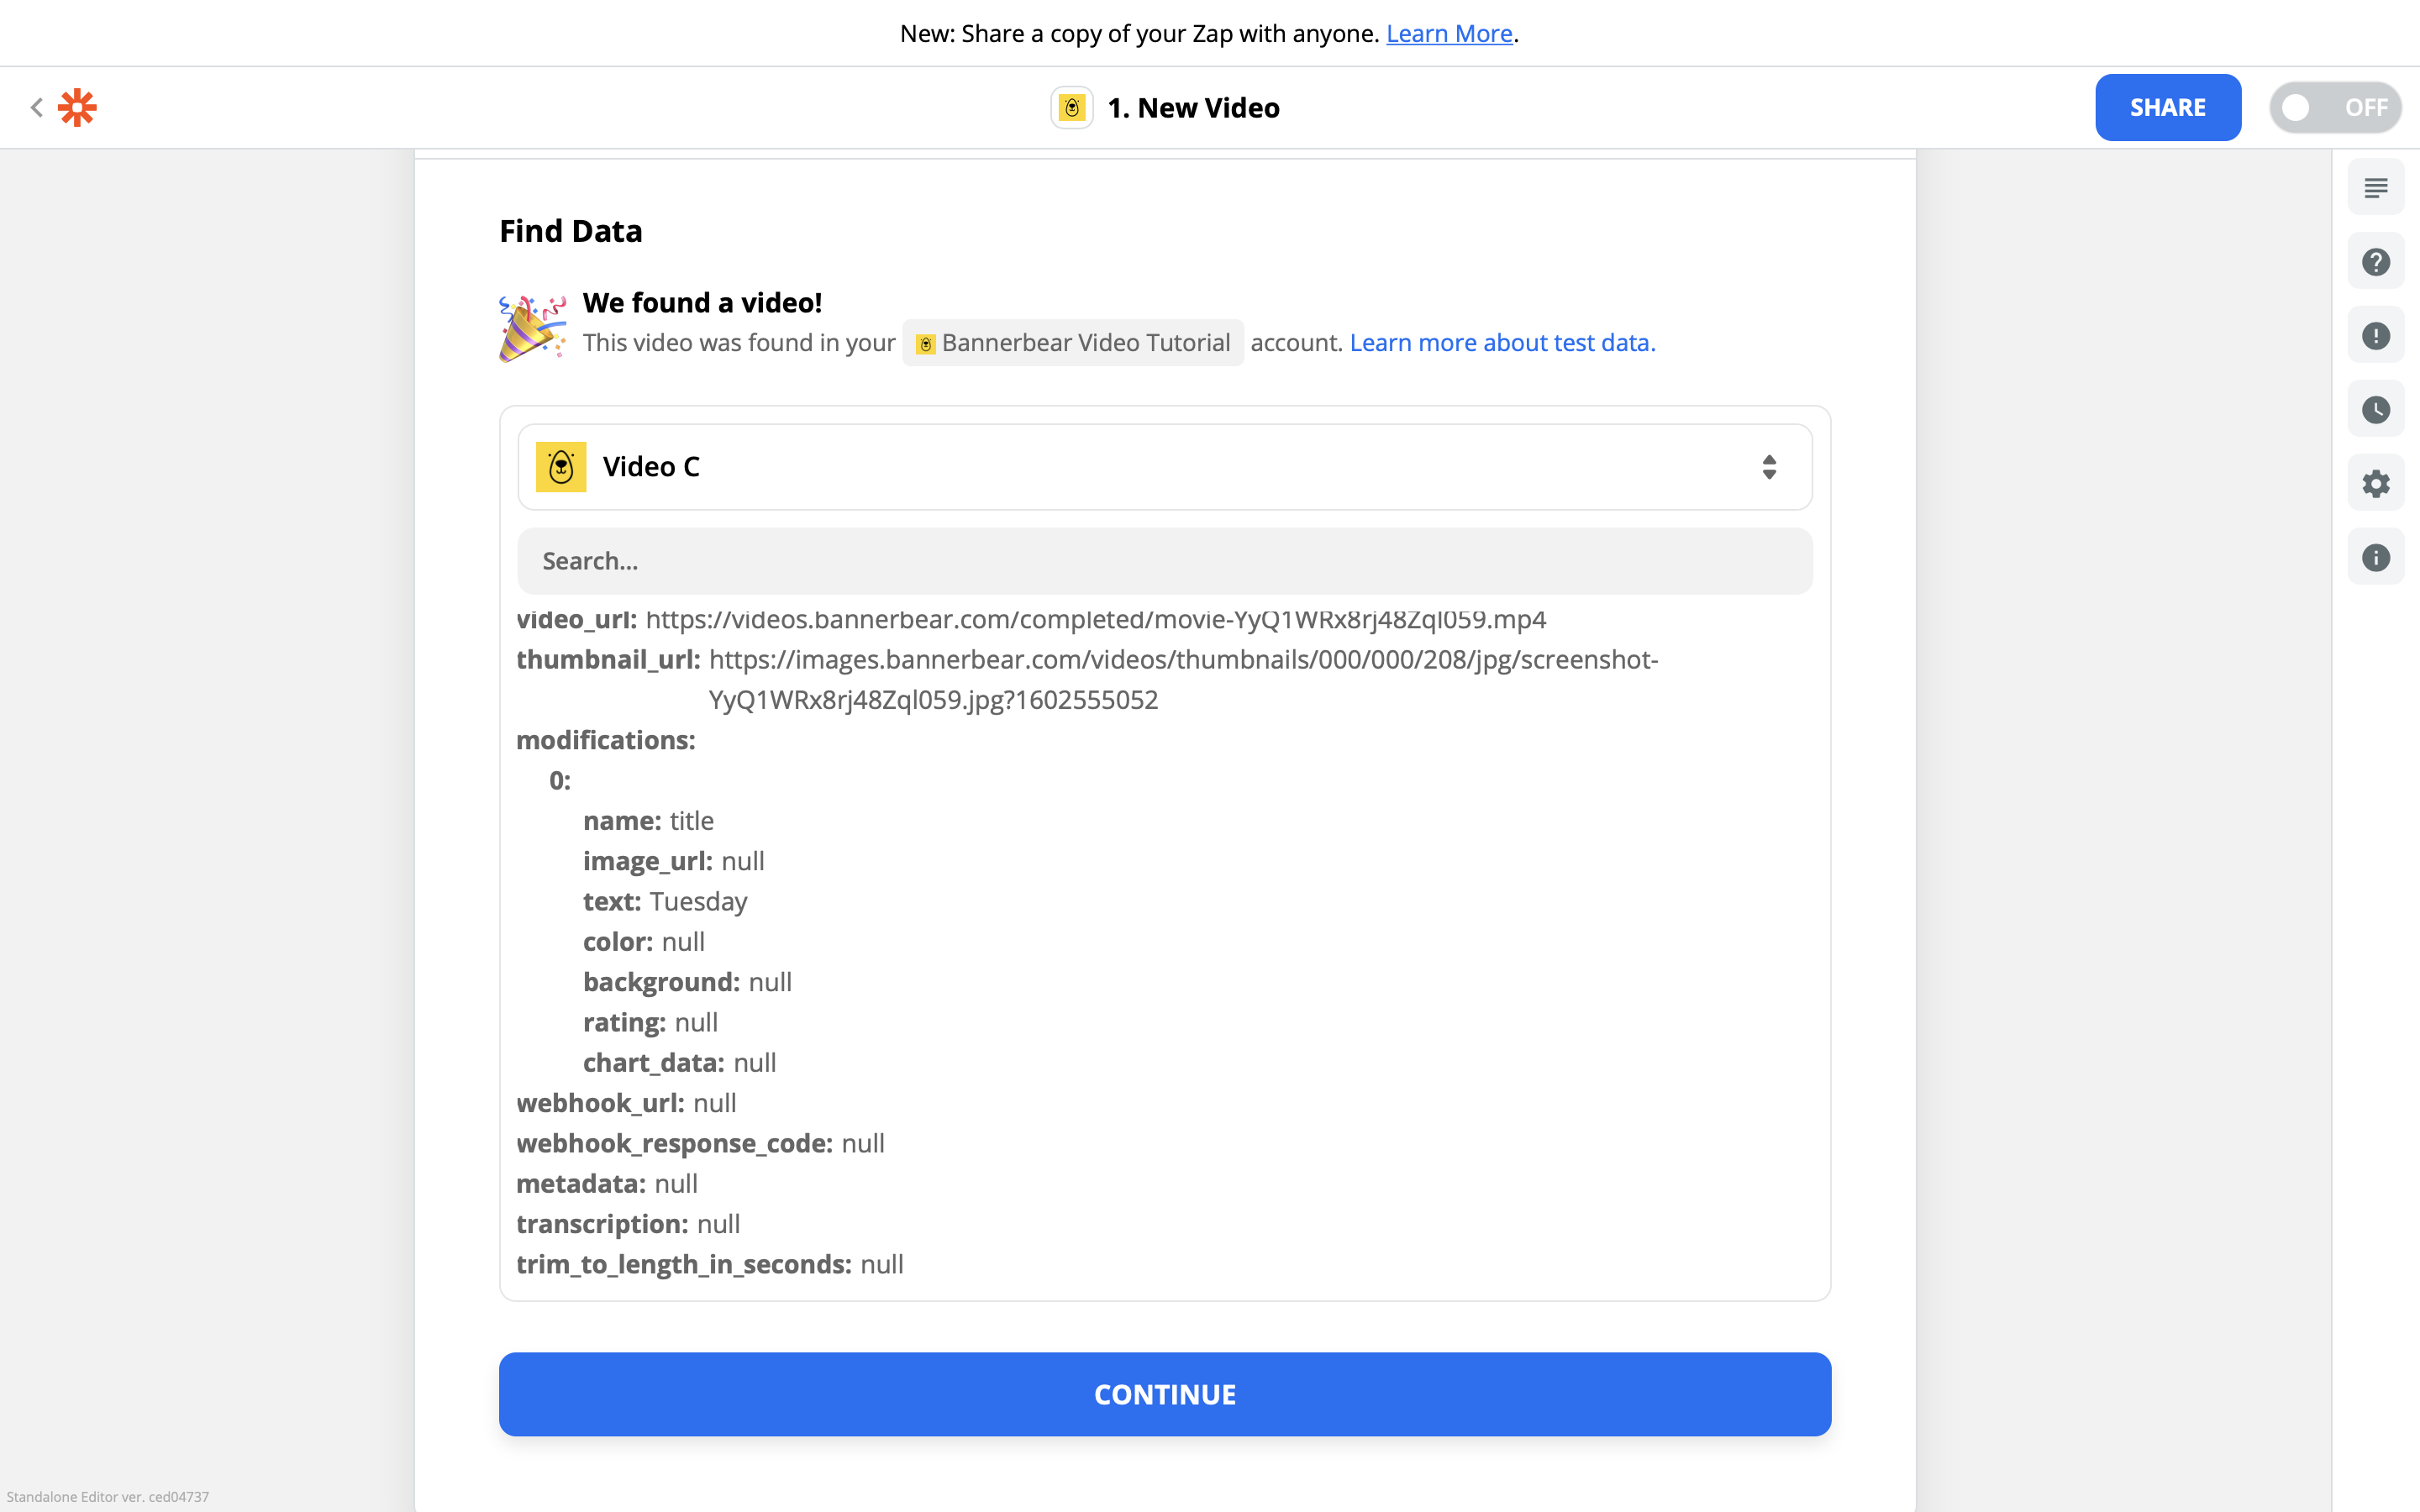Click the Bannerbear logo in Video C row
Image resolution: width=2420 pixels, height=1512 pixels.
[561, 467]
